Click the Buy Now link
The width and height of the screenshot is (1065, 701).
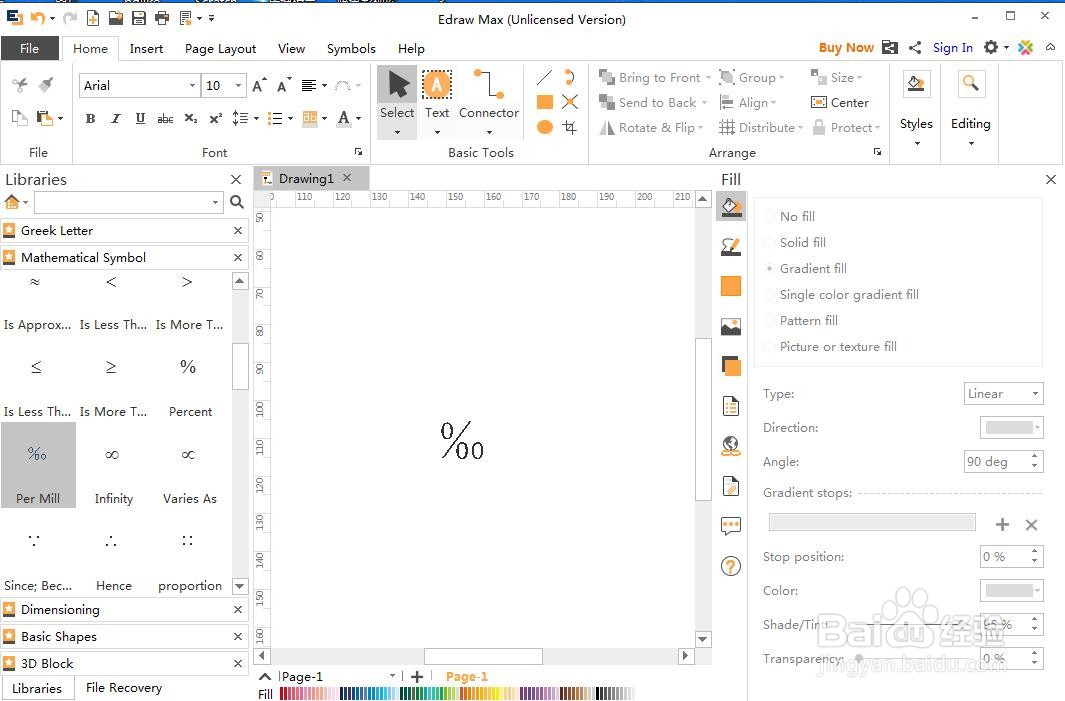(x=846, y=48)
